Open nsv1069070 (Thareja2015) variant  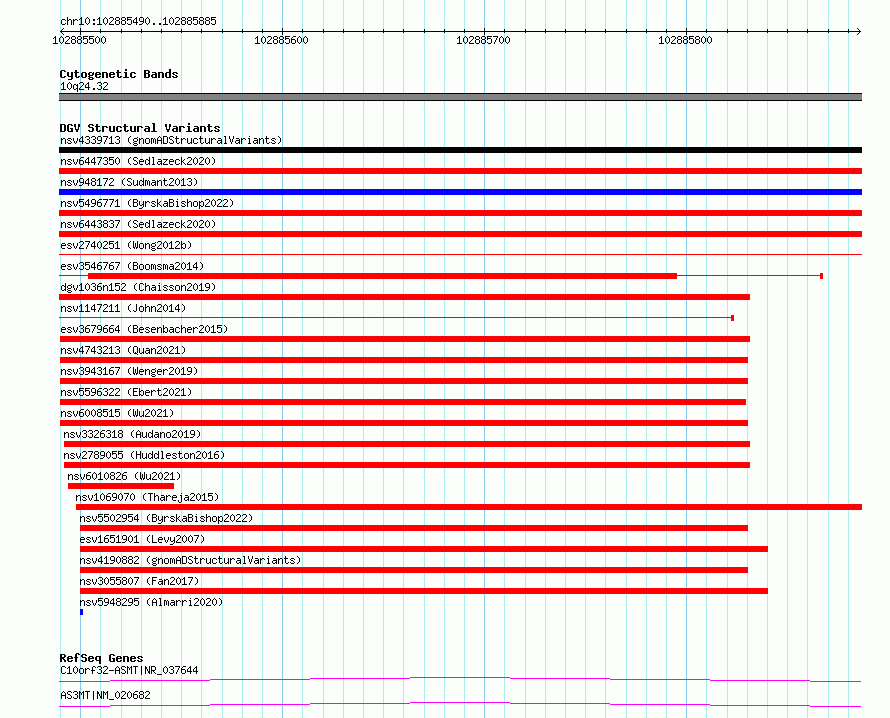(x=147, y=497)
